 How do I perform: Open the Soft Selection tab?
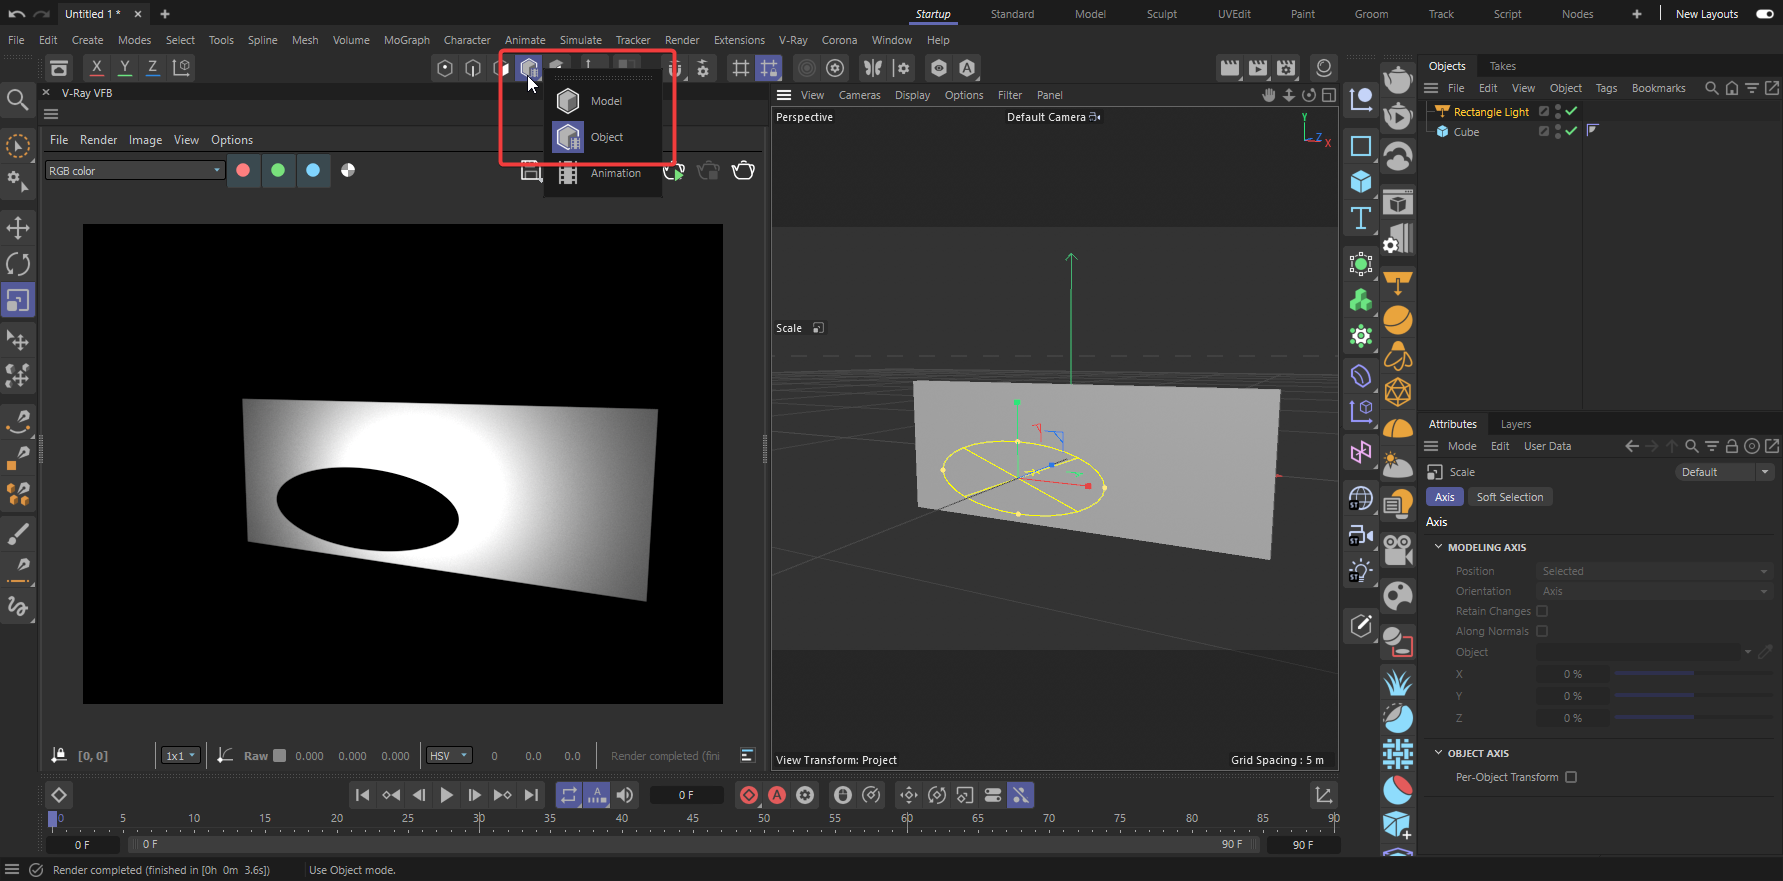(1509, 497)
